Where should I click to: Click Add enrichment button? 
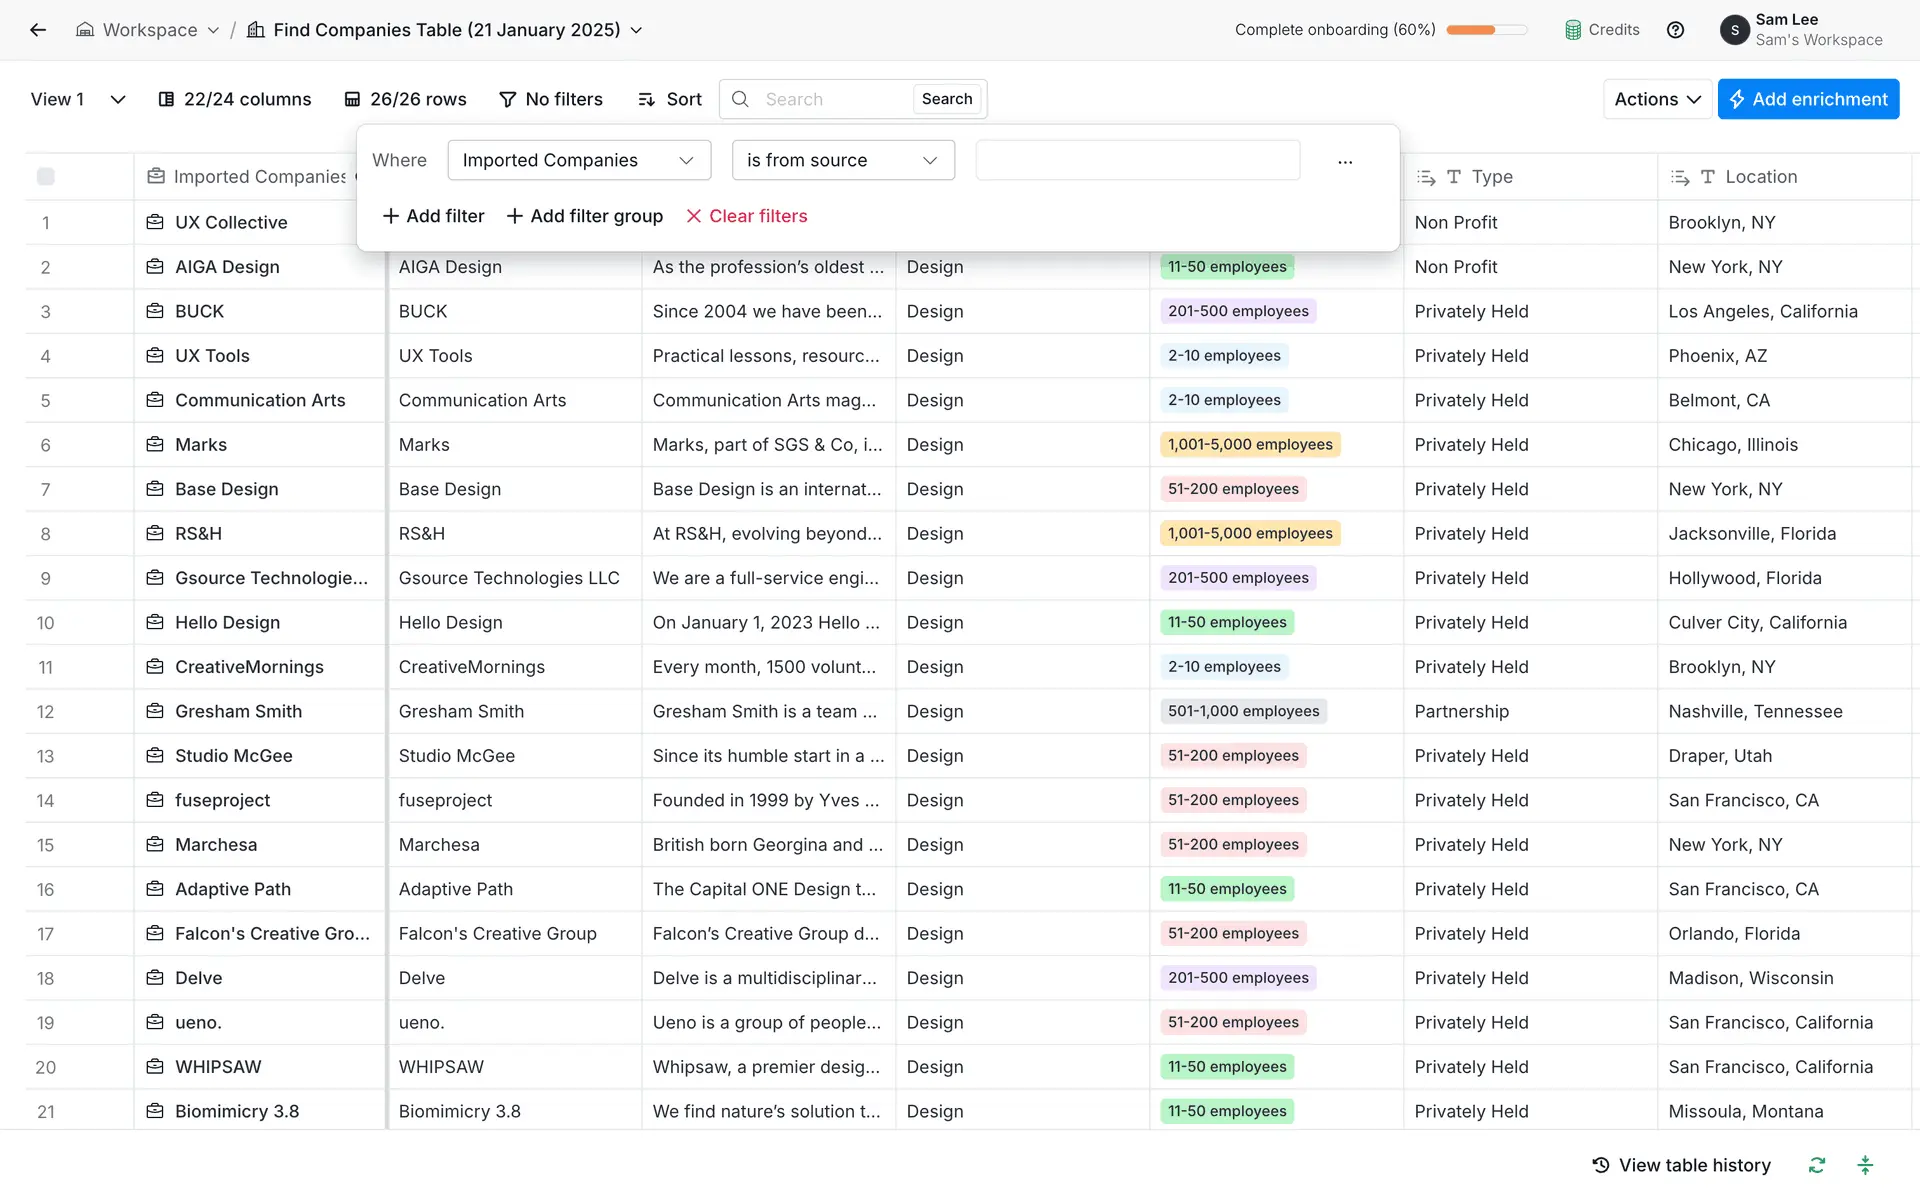1807,99
